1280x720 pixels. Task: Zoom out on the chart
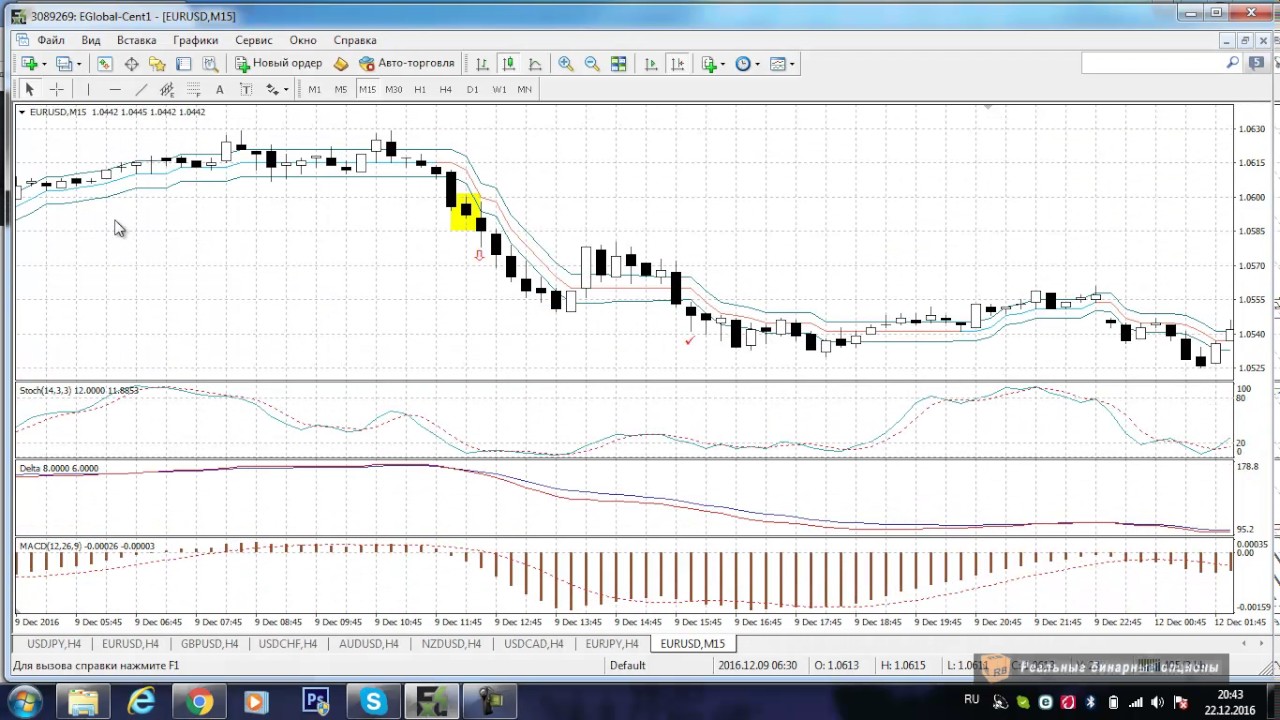pyautogui.click(x=592, y=63)
